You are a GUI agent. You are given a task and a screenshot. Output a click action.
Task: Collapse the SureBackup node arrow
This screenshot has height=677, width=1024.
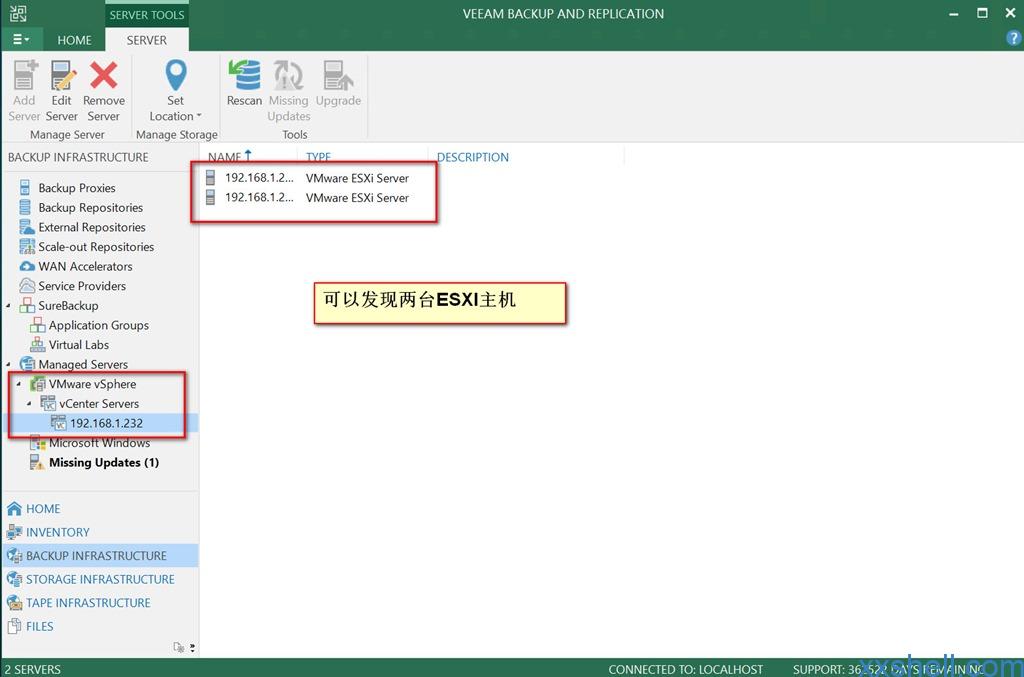(8, 306)
